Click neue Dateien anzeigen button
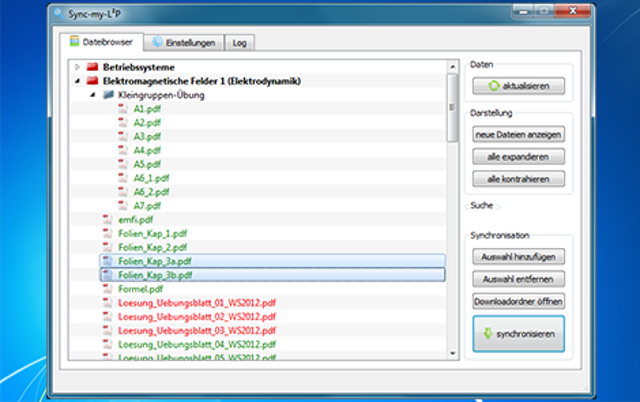640x402 pixels. (x=519, y=134)
